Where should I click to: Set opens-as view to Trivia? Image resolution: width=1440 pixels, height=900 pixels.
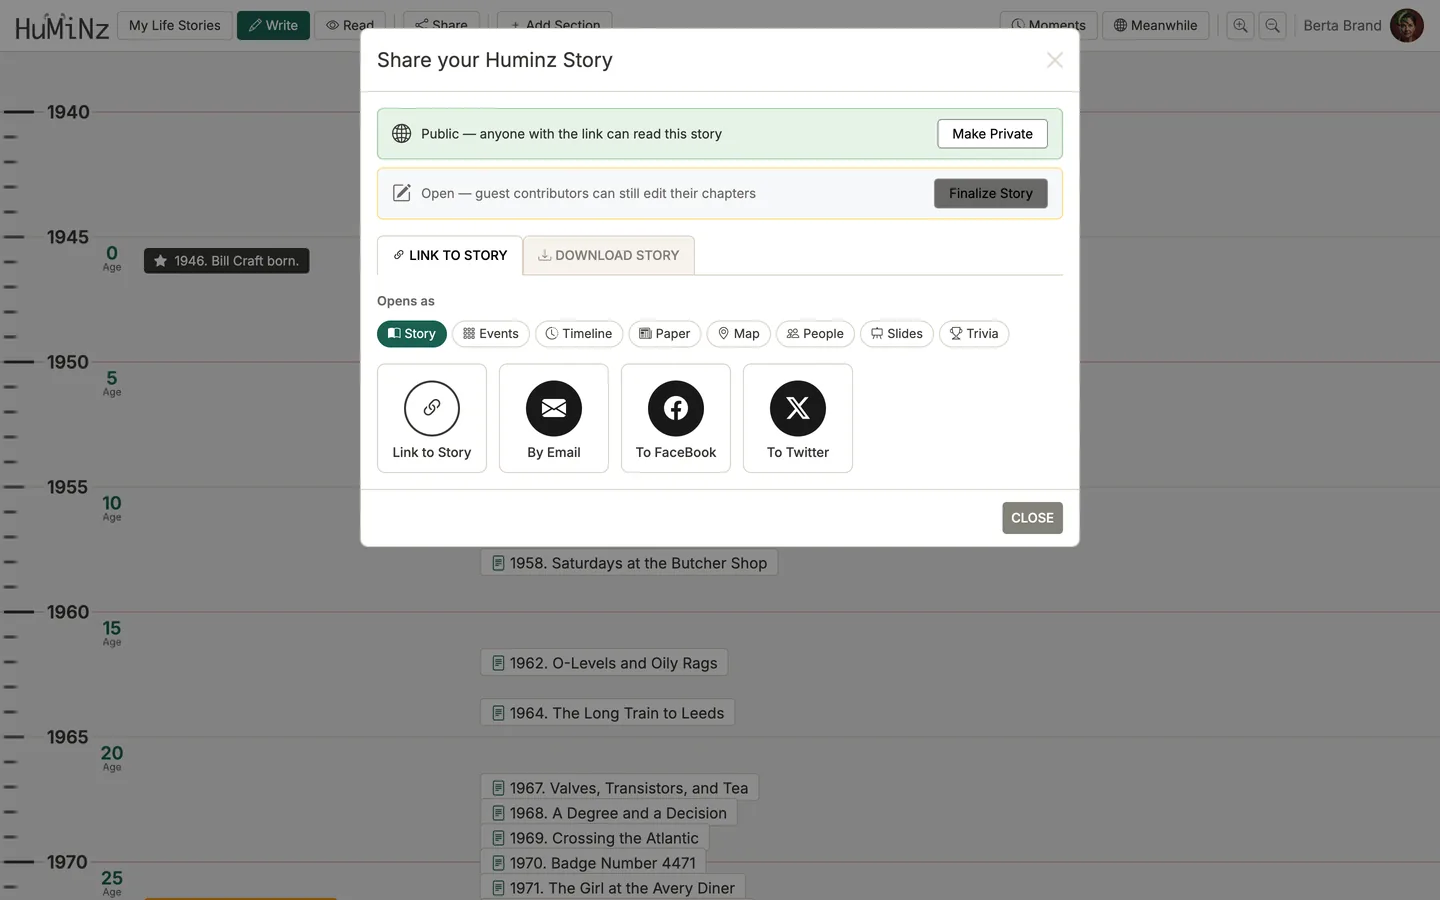click(974, 334)
